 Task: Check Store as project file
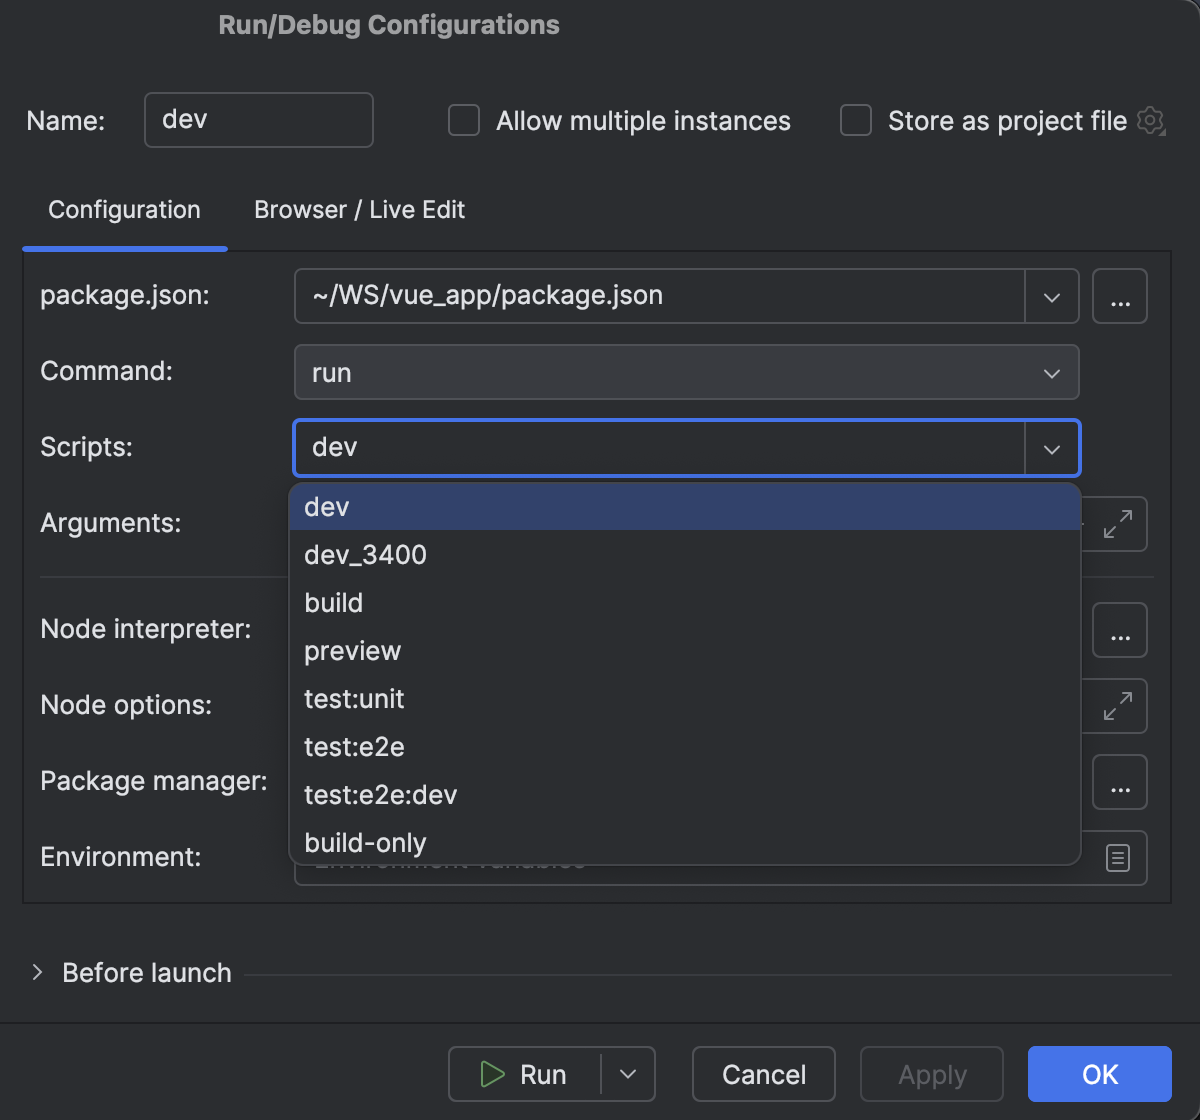[x=855, y=120]
